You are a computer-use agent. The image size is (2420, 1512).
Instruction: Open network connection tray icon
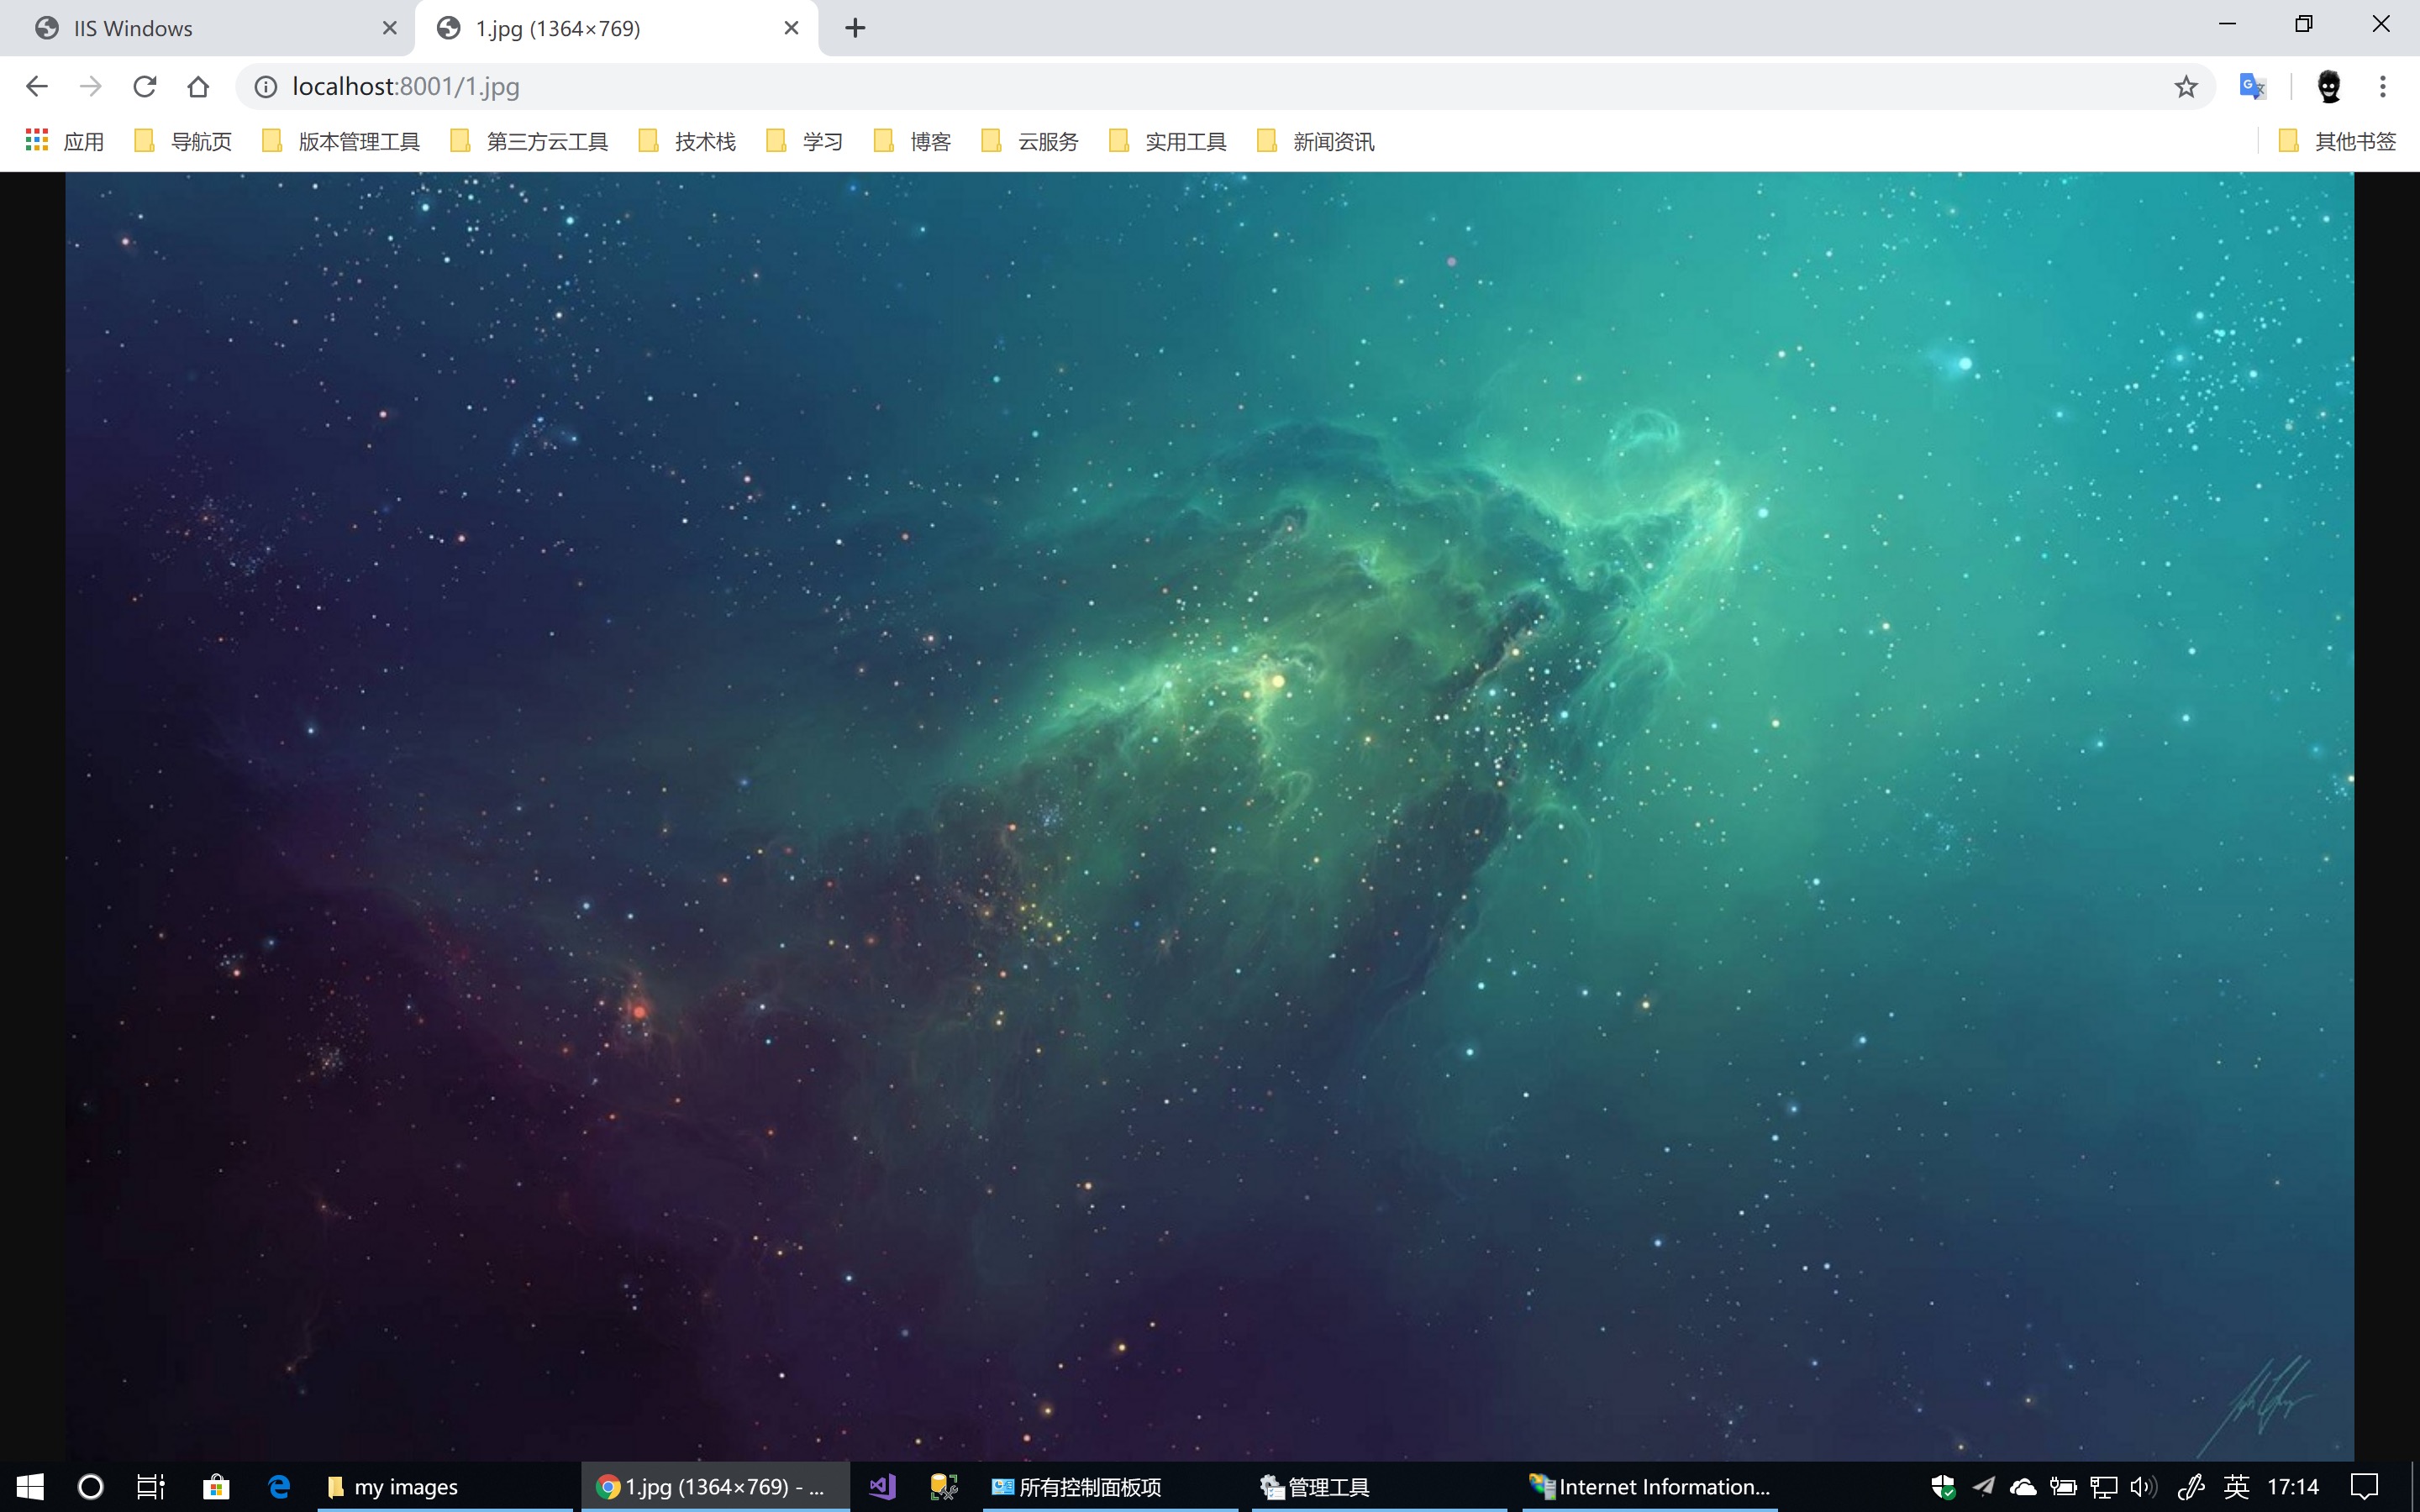2104,1487
